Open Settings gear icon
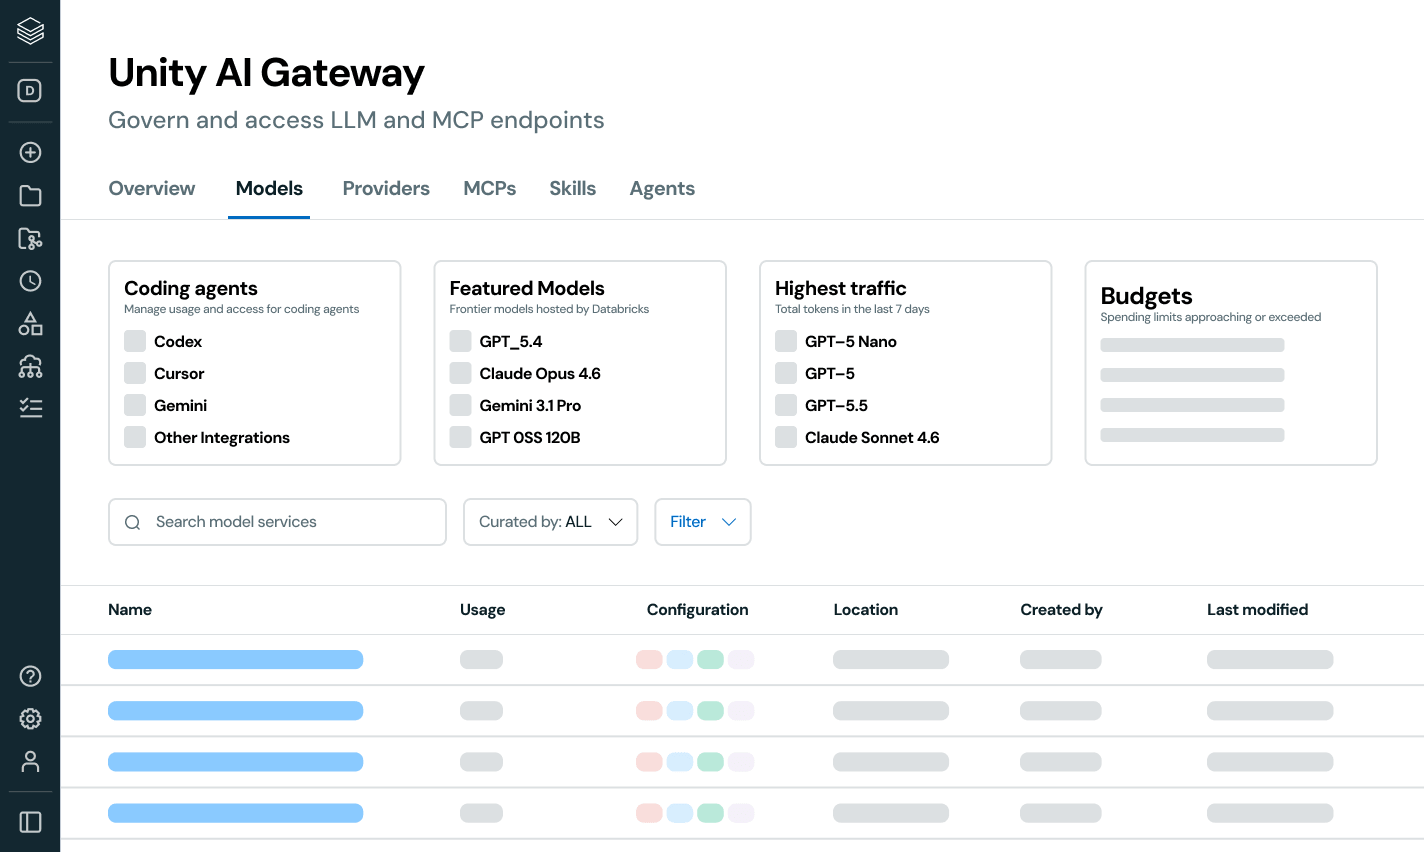This screenshot has width=1424, height=852. click(30, 719)
